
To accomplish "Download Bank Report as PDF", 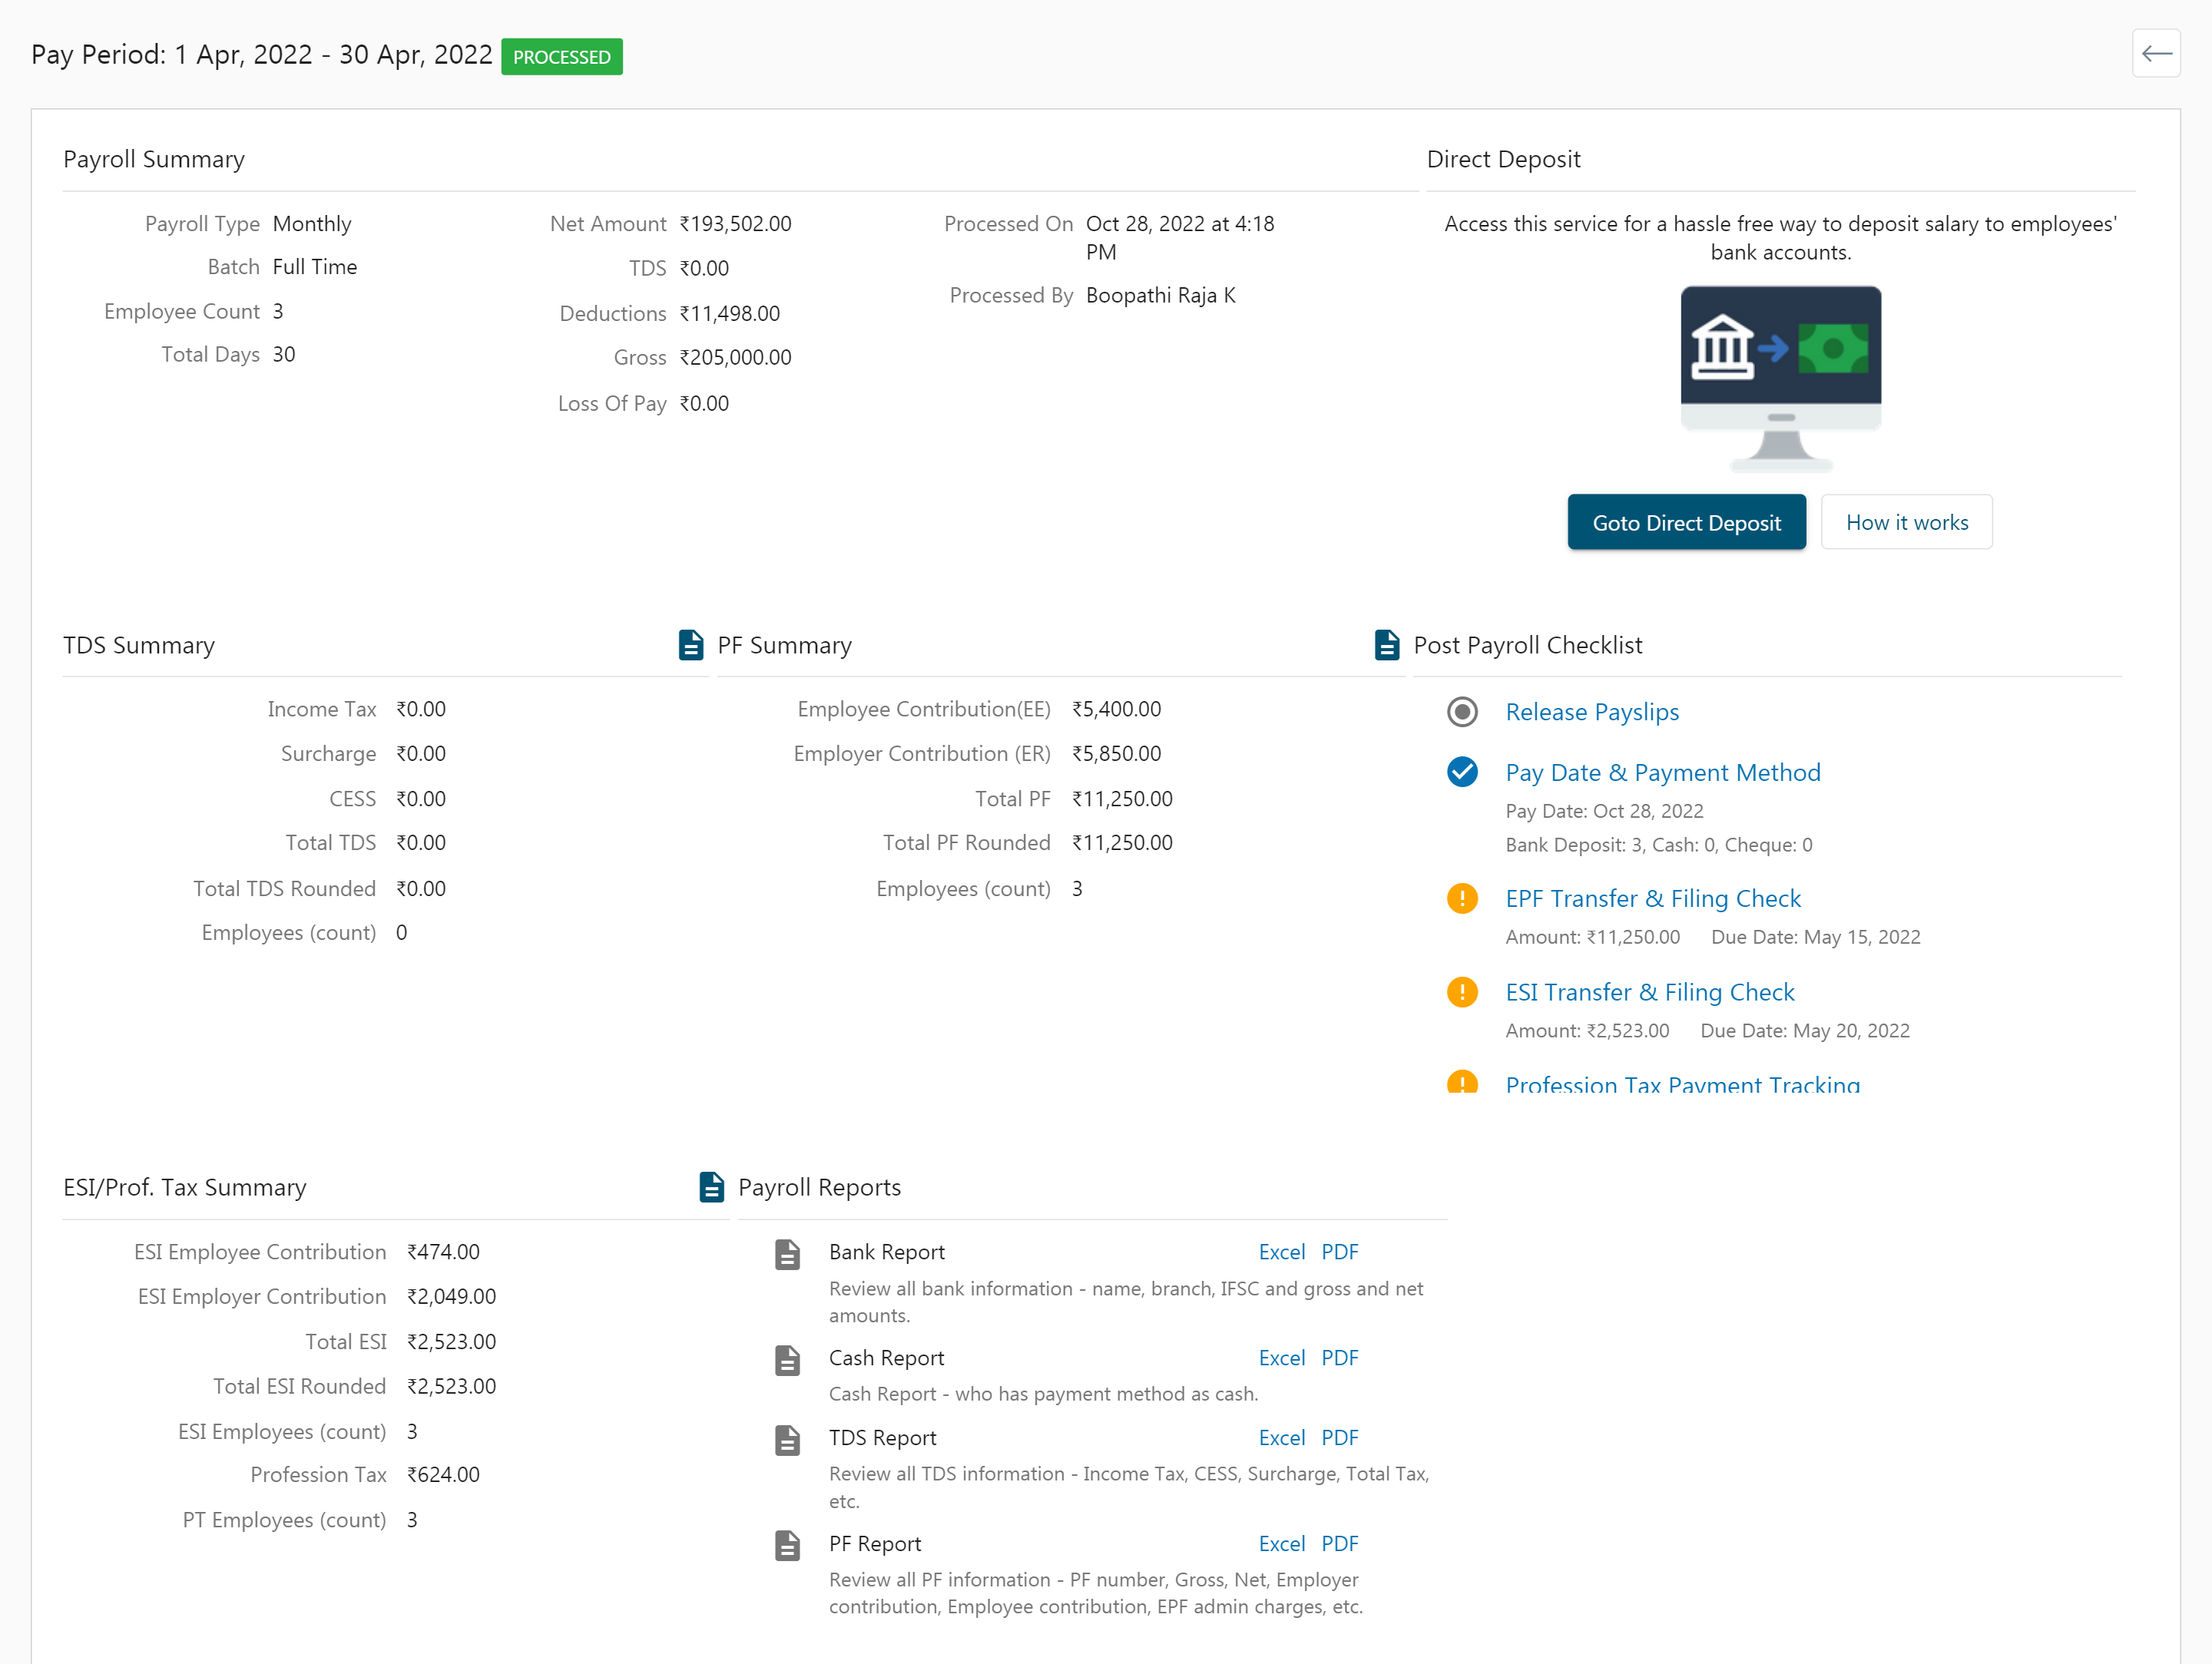I will pyautogui.click(x=1339, y=1252).
